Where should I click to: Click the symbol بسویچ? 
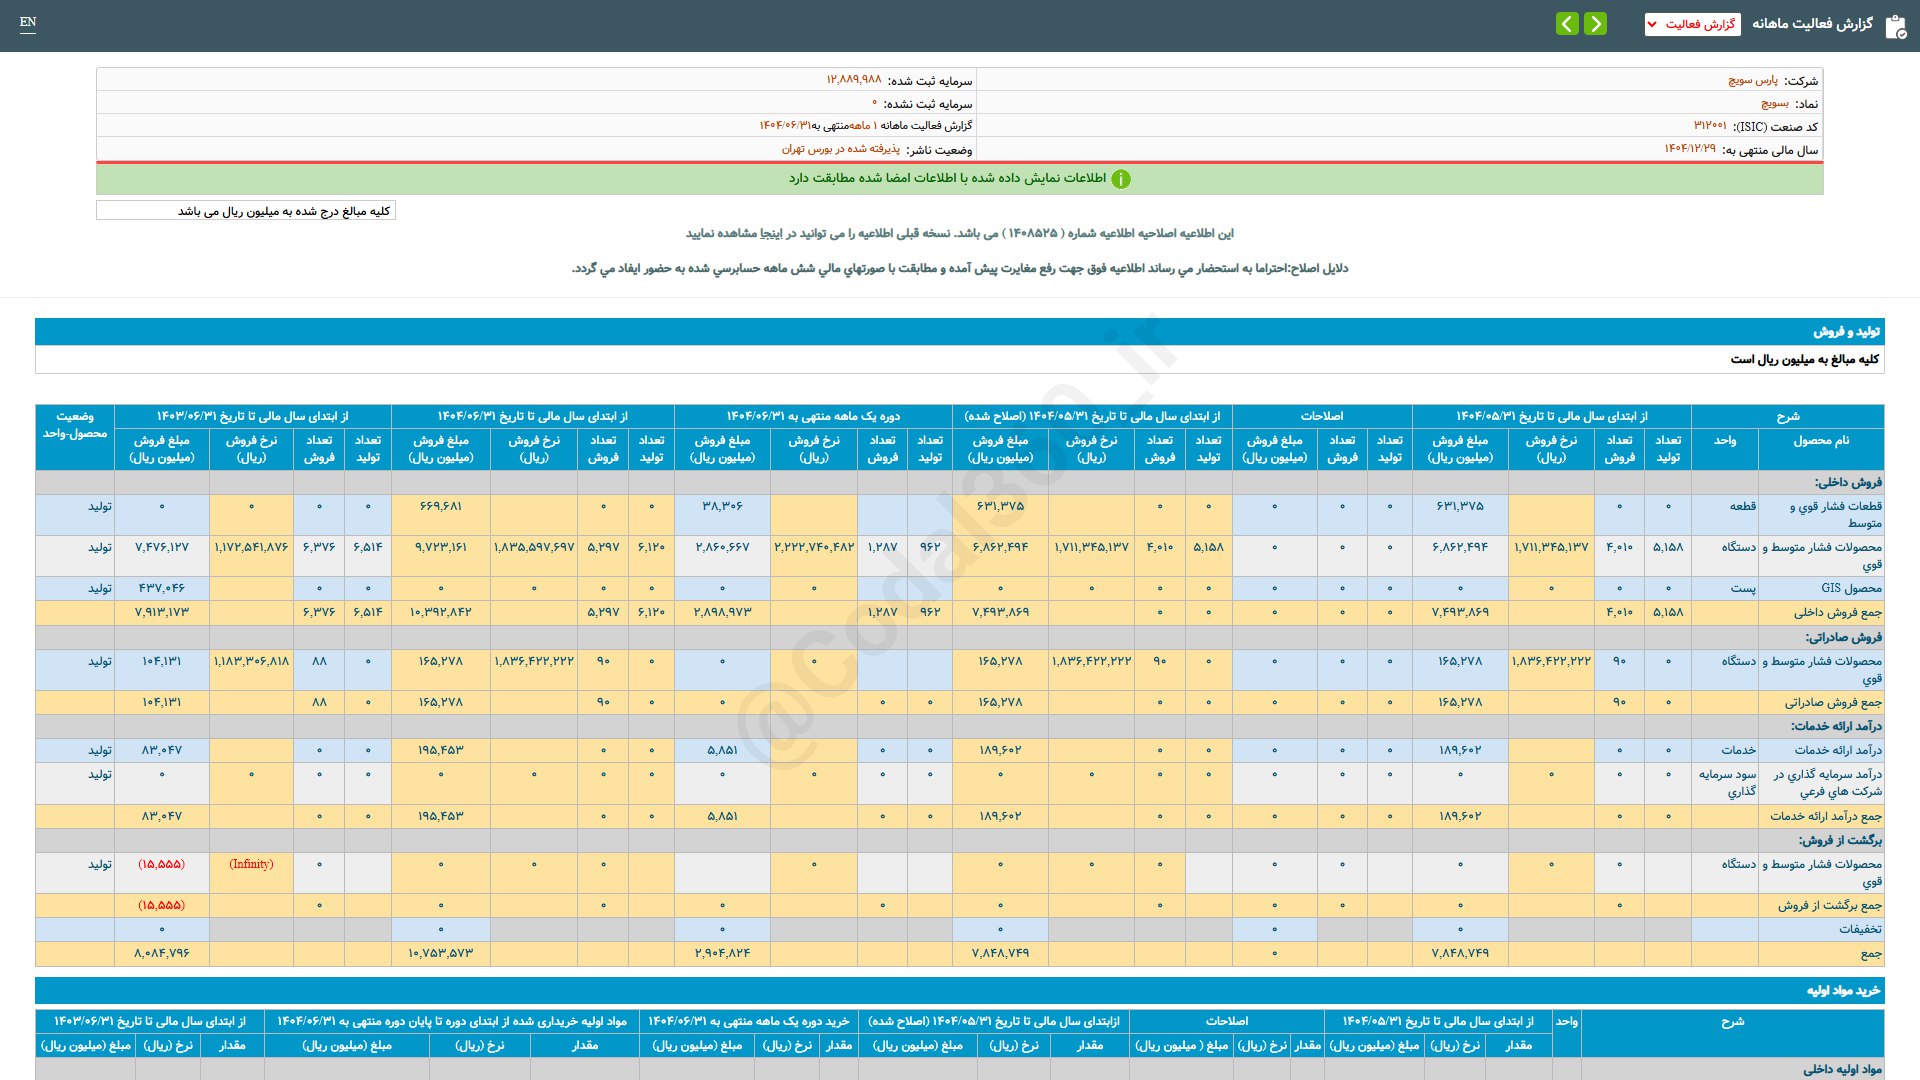tap(1775, 103)
